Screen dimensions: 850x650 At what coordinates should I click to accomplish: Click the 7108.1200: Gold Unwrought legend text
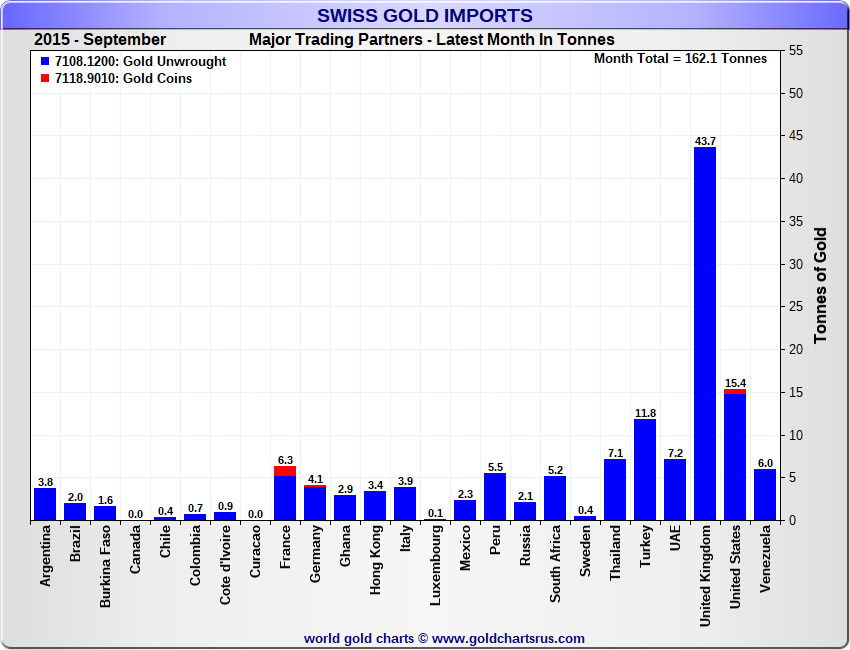[x=140, y=62]
